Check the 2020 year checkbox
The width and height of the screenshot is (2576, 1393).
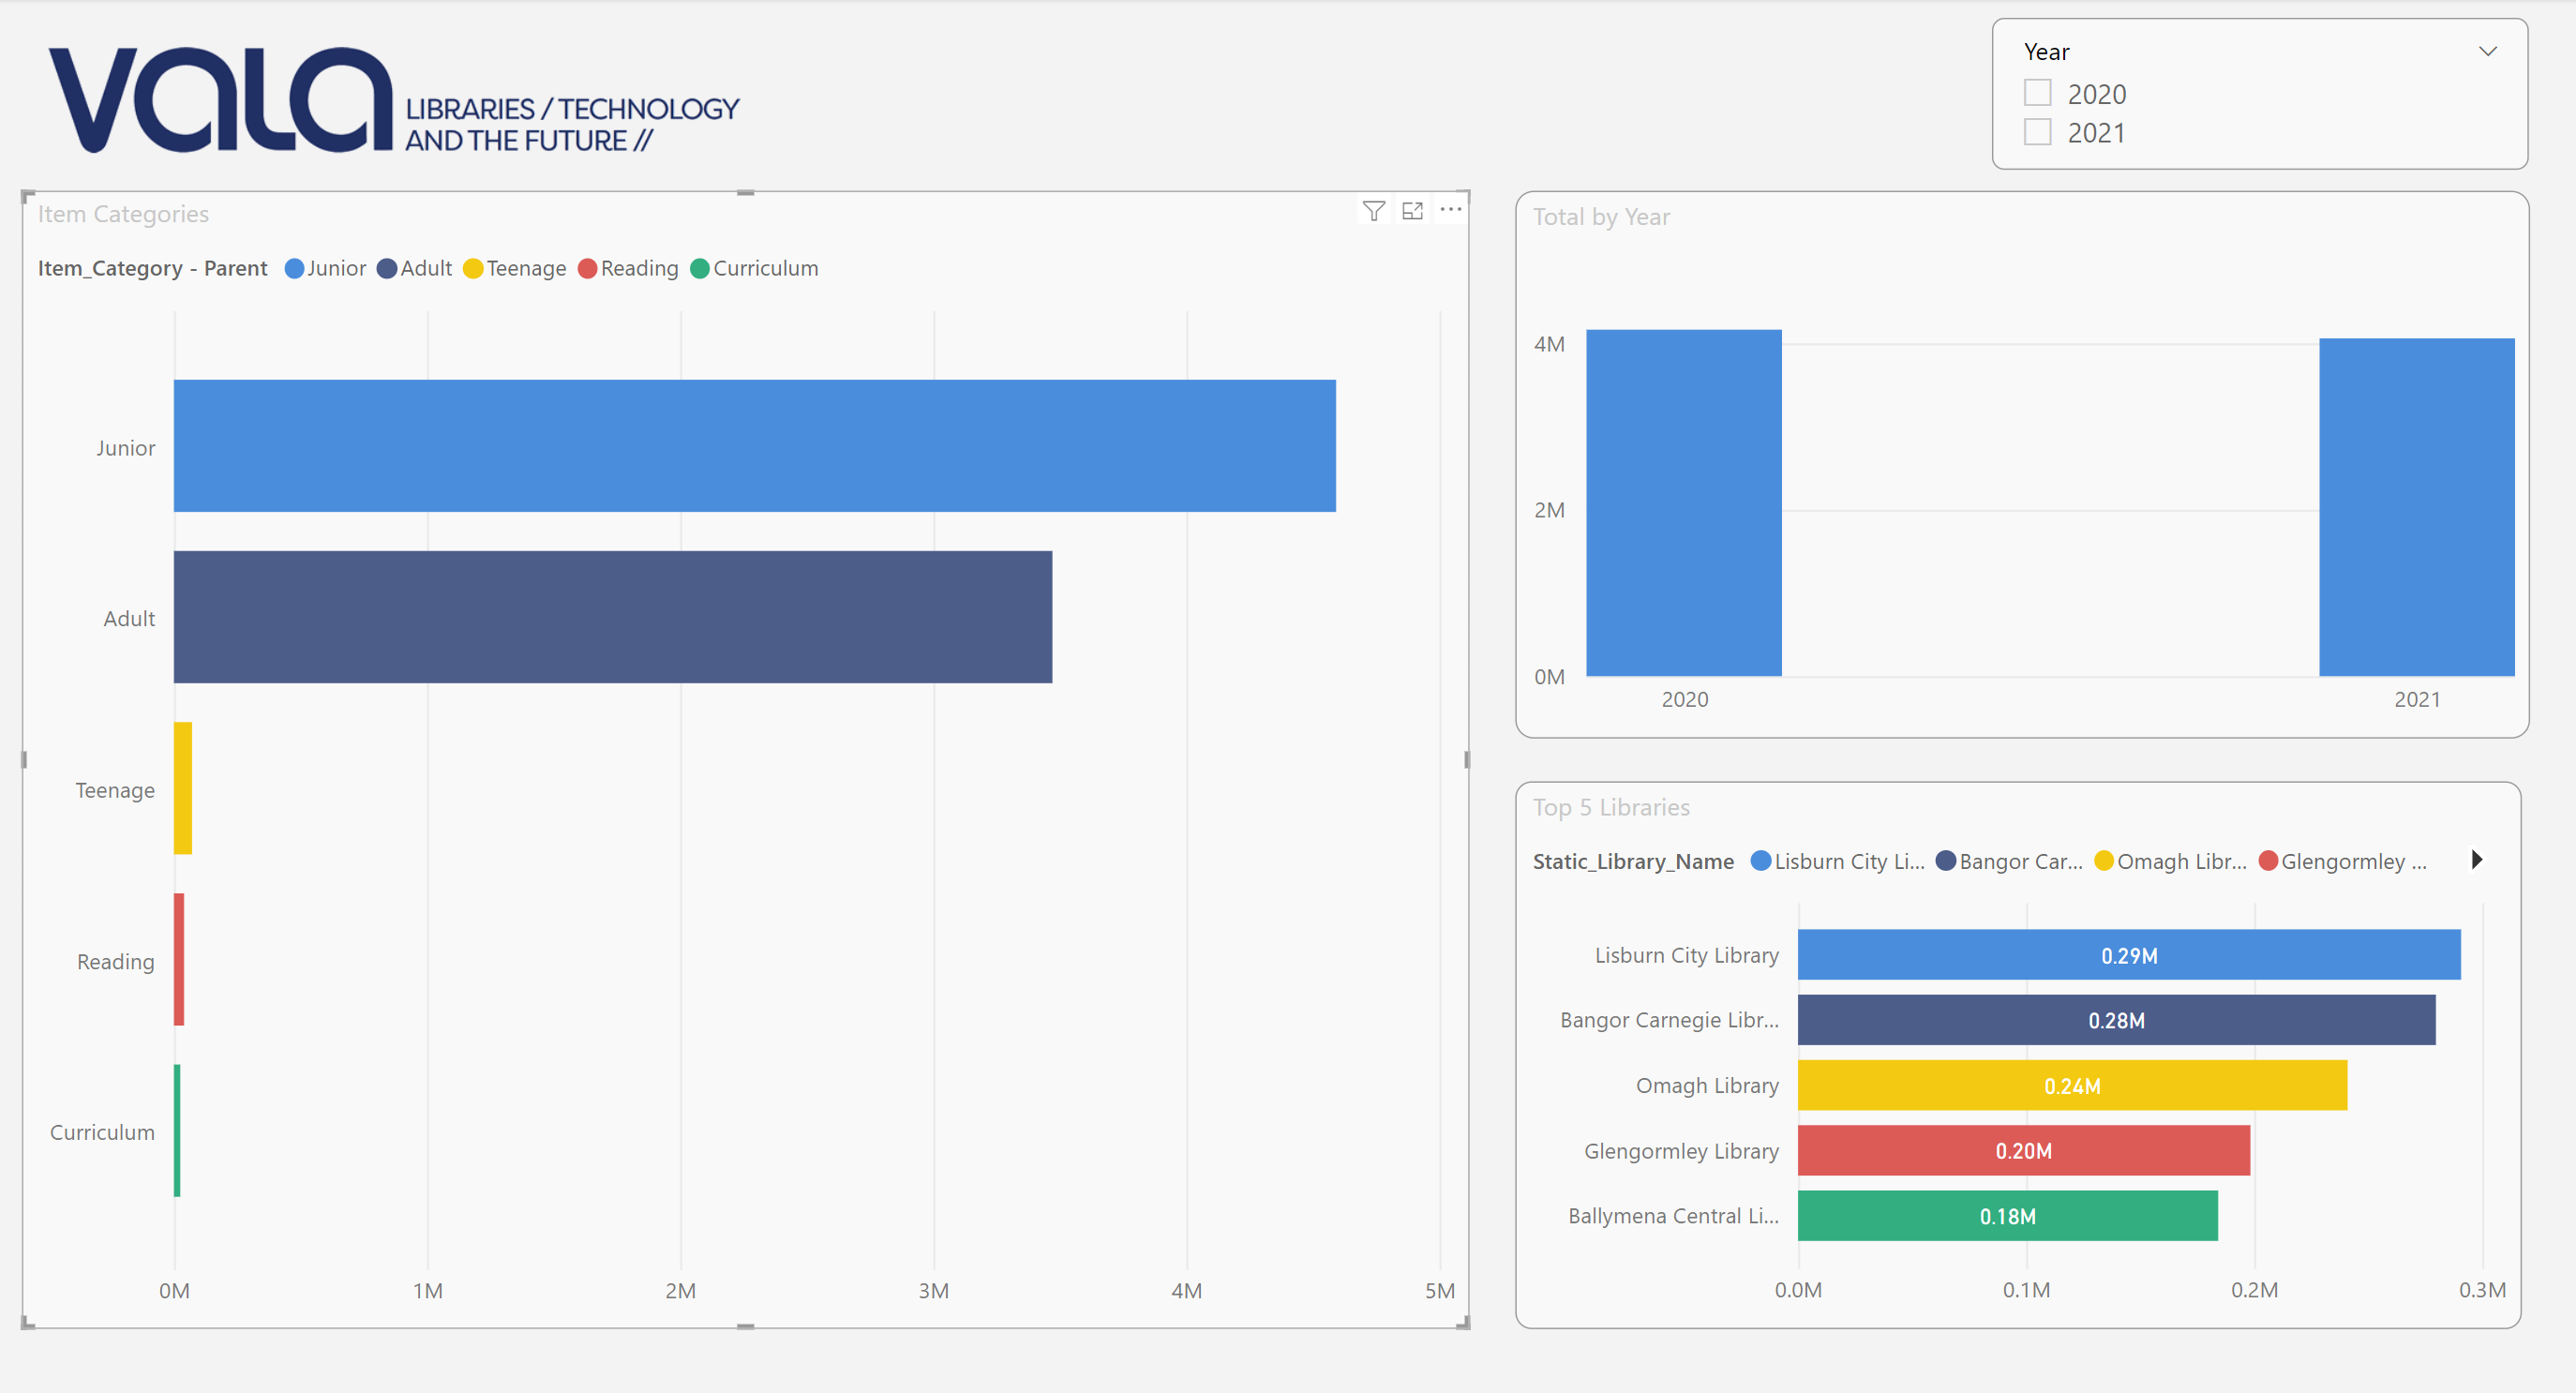pyautogui.click(x=2037, y=93)
